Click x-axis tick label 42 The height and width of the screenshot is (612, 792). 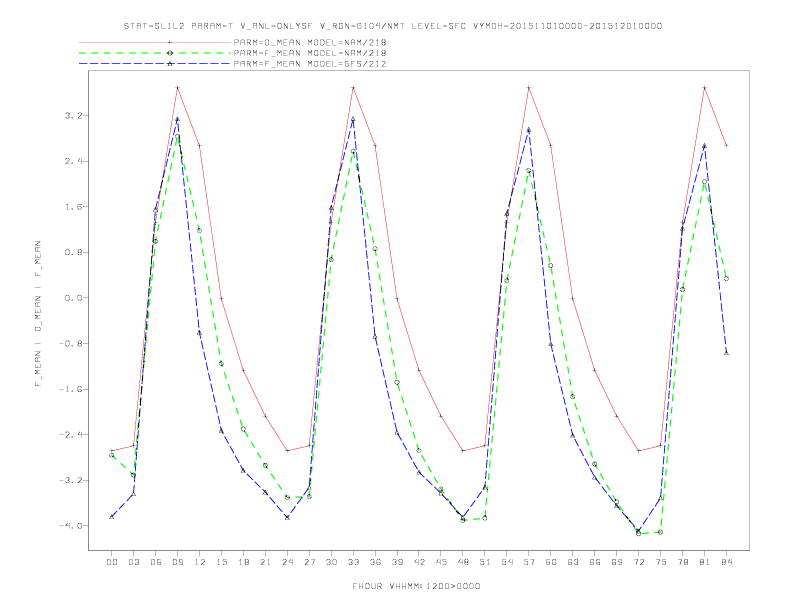click(419, 562)
